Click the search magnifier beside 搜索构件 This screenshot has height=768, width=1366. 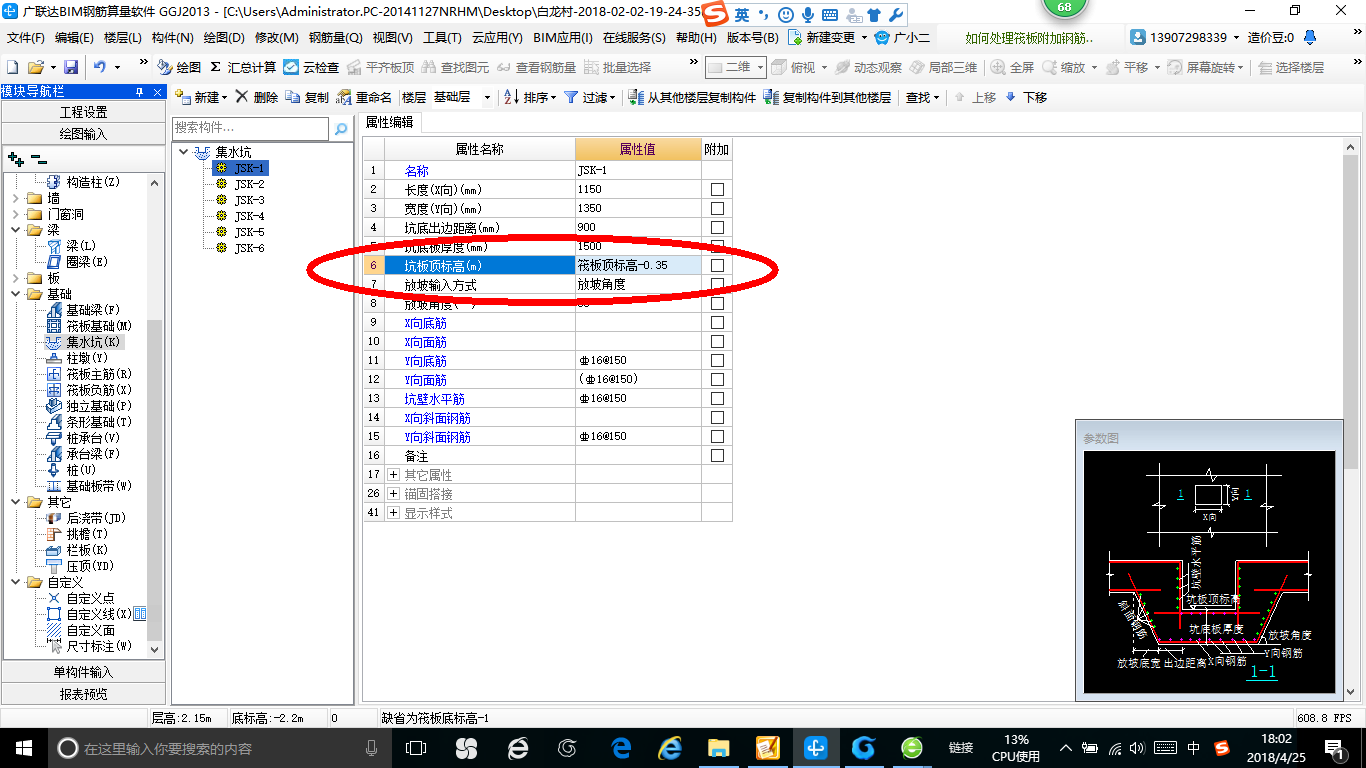pyautogui.click(x=341, y=129)
